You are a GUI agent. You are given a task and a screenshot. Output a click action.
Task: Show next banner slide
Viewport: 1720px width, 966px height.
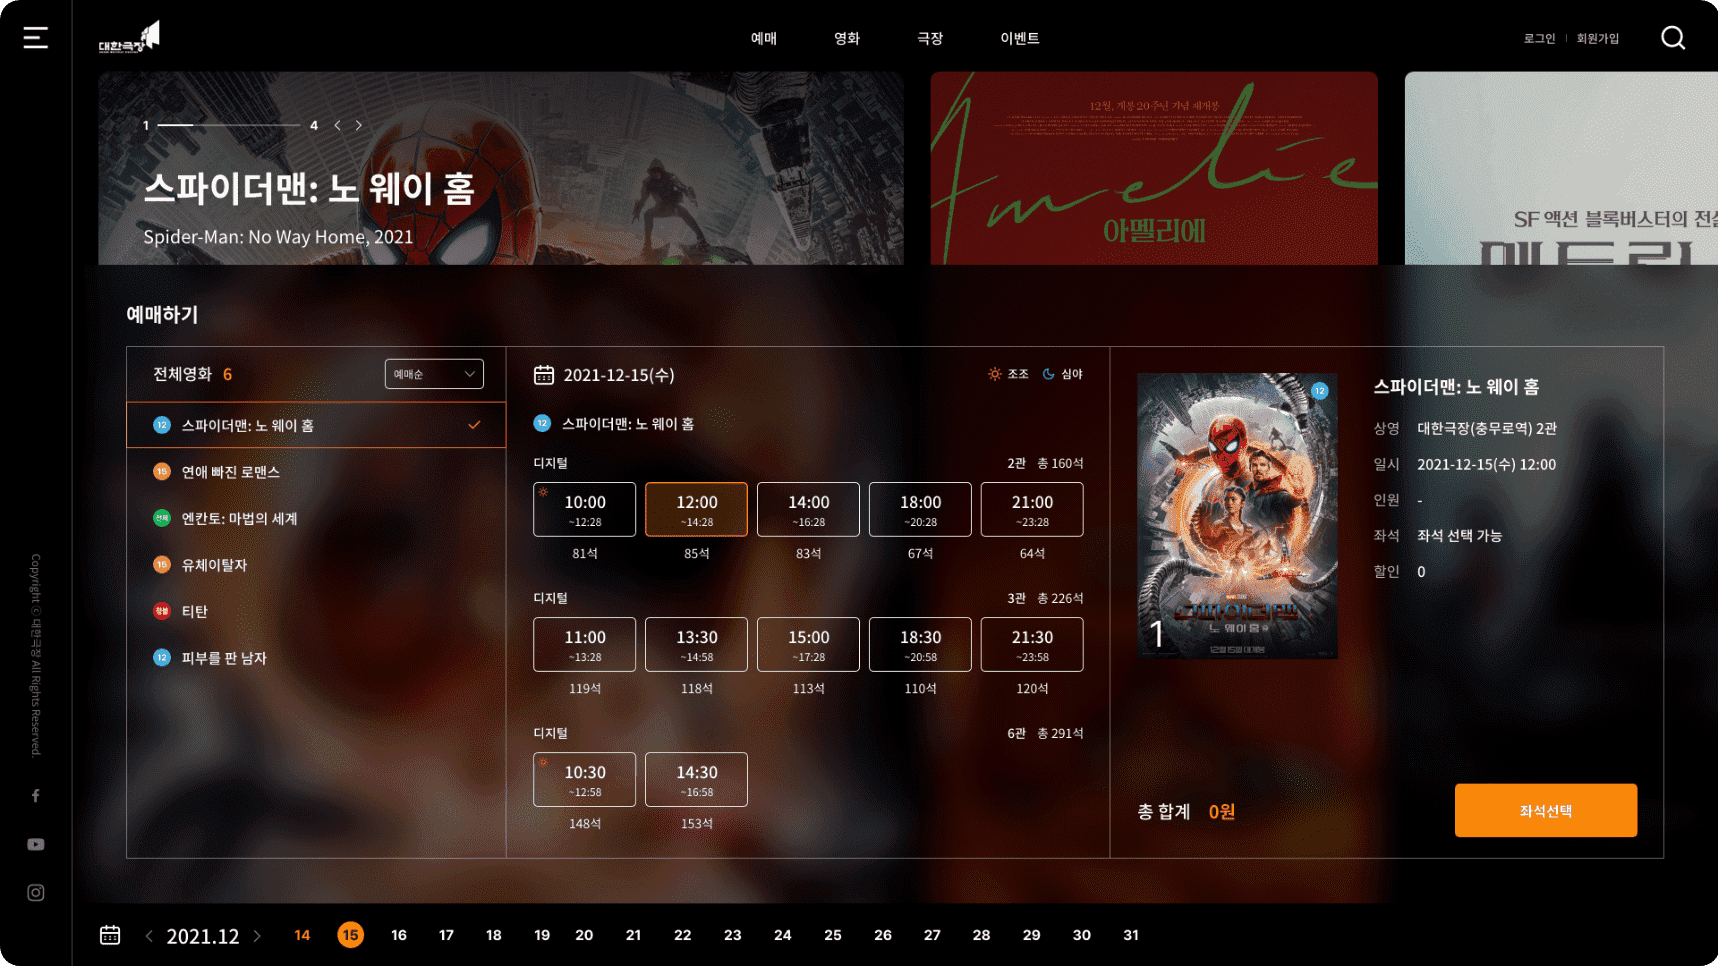click(359, 125)
